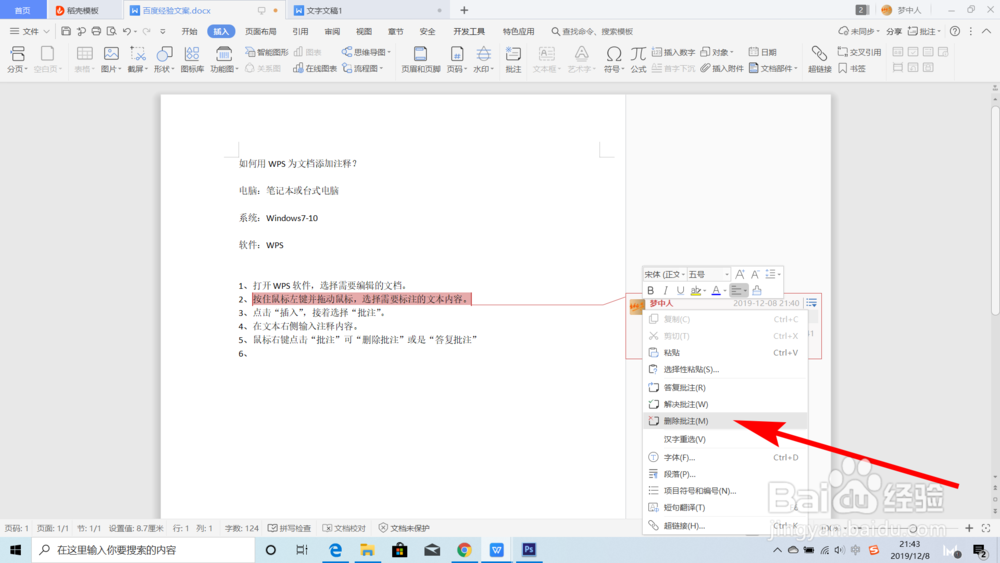Viewport: 1000px width, 563px height.
Task: Click 文档校对 in the status bar
Action: point(344,528)
